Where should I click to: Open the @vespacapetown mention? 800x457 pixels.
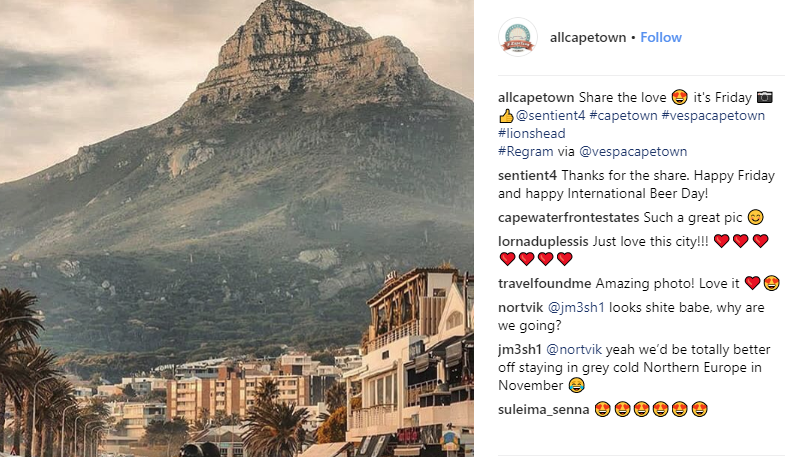[x=633, y=152]
